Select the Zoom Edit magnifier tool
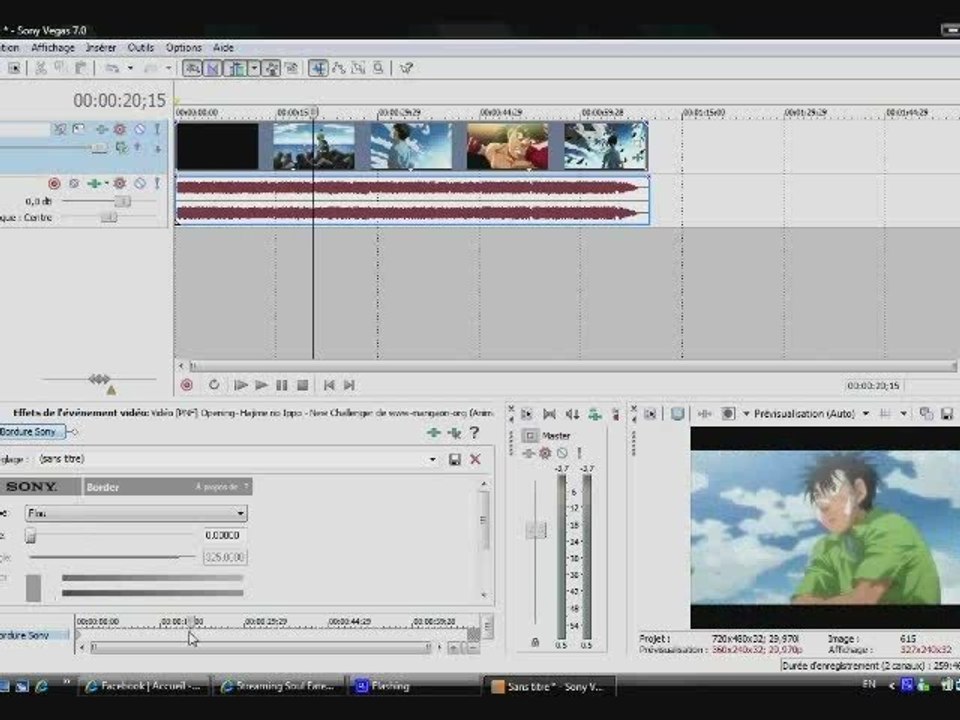This screenshot has height=720, width=960. pos(378,68)
